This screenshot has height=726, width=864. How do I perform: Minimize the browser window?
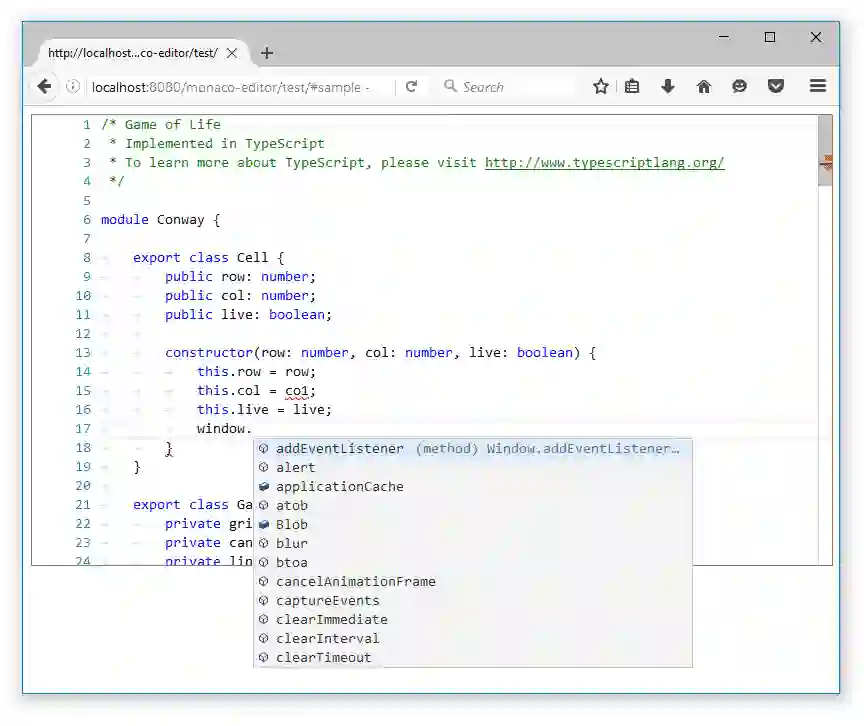tap(724, 37)
